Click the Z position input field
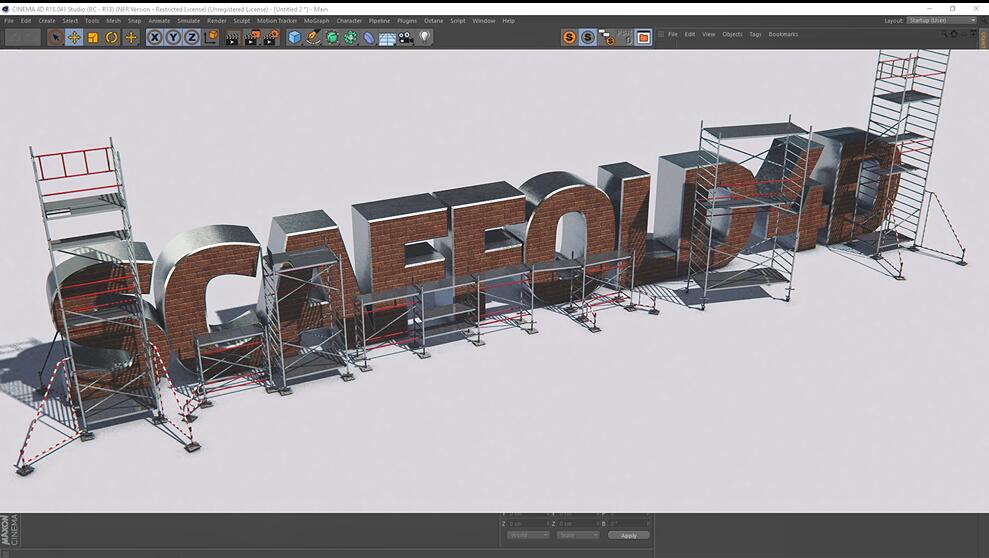Viewport: 989px width, 558px height. pyautogui.click(x=528, y=524)
